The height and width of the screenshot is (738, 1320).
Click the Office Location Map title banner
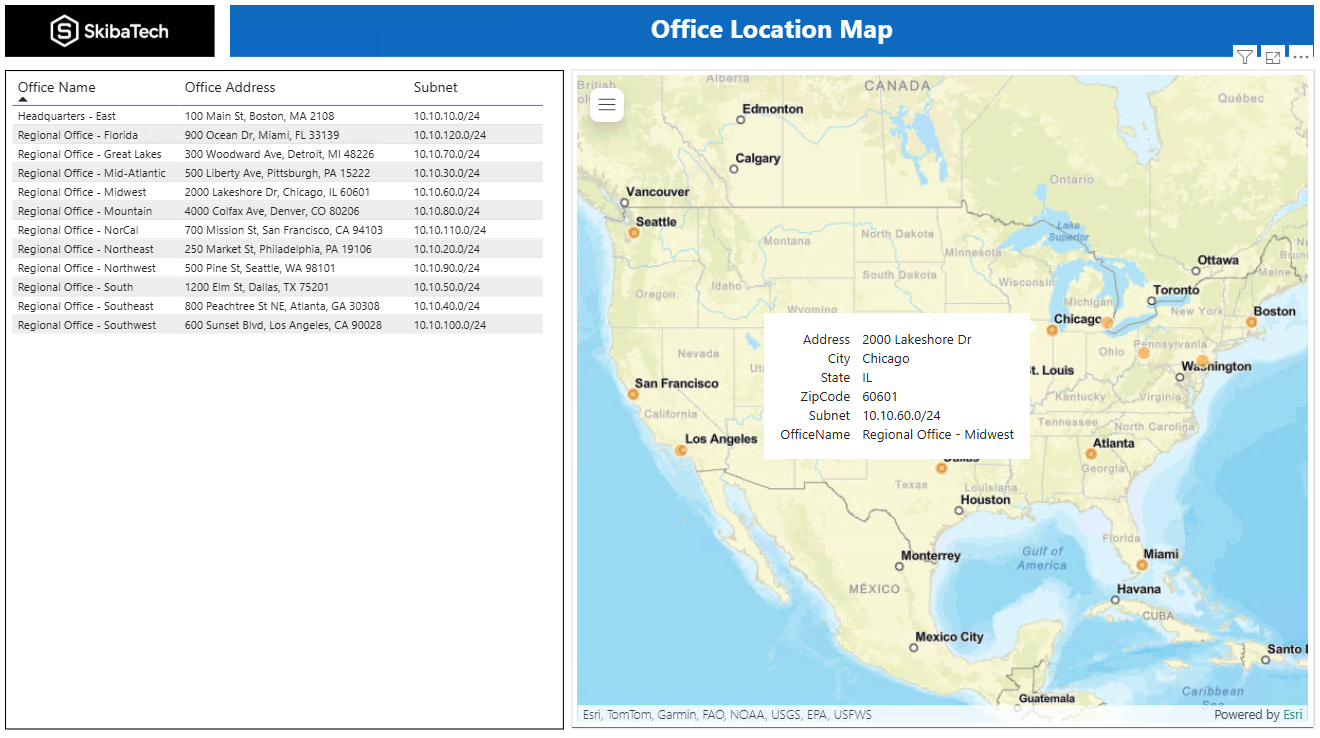click(770, 30)
